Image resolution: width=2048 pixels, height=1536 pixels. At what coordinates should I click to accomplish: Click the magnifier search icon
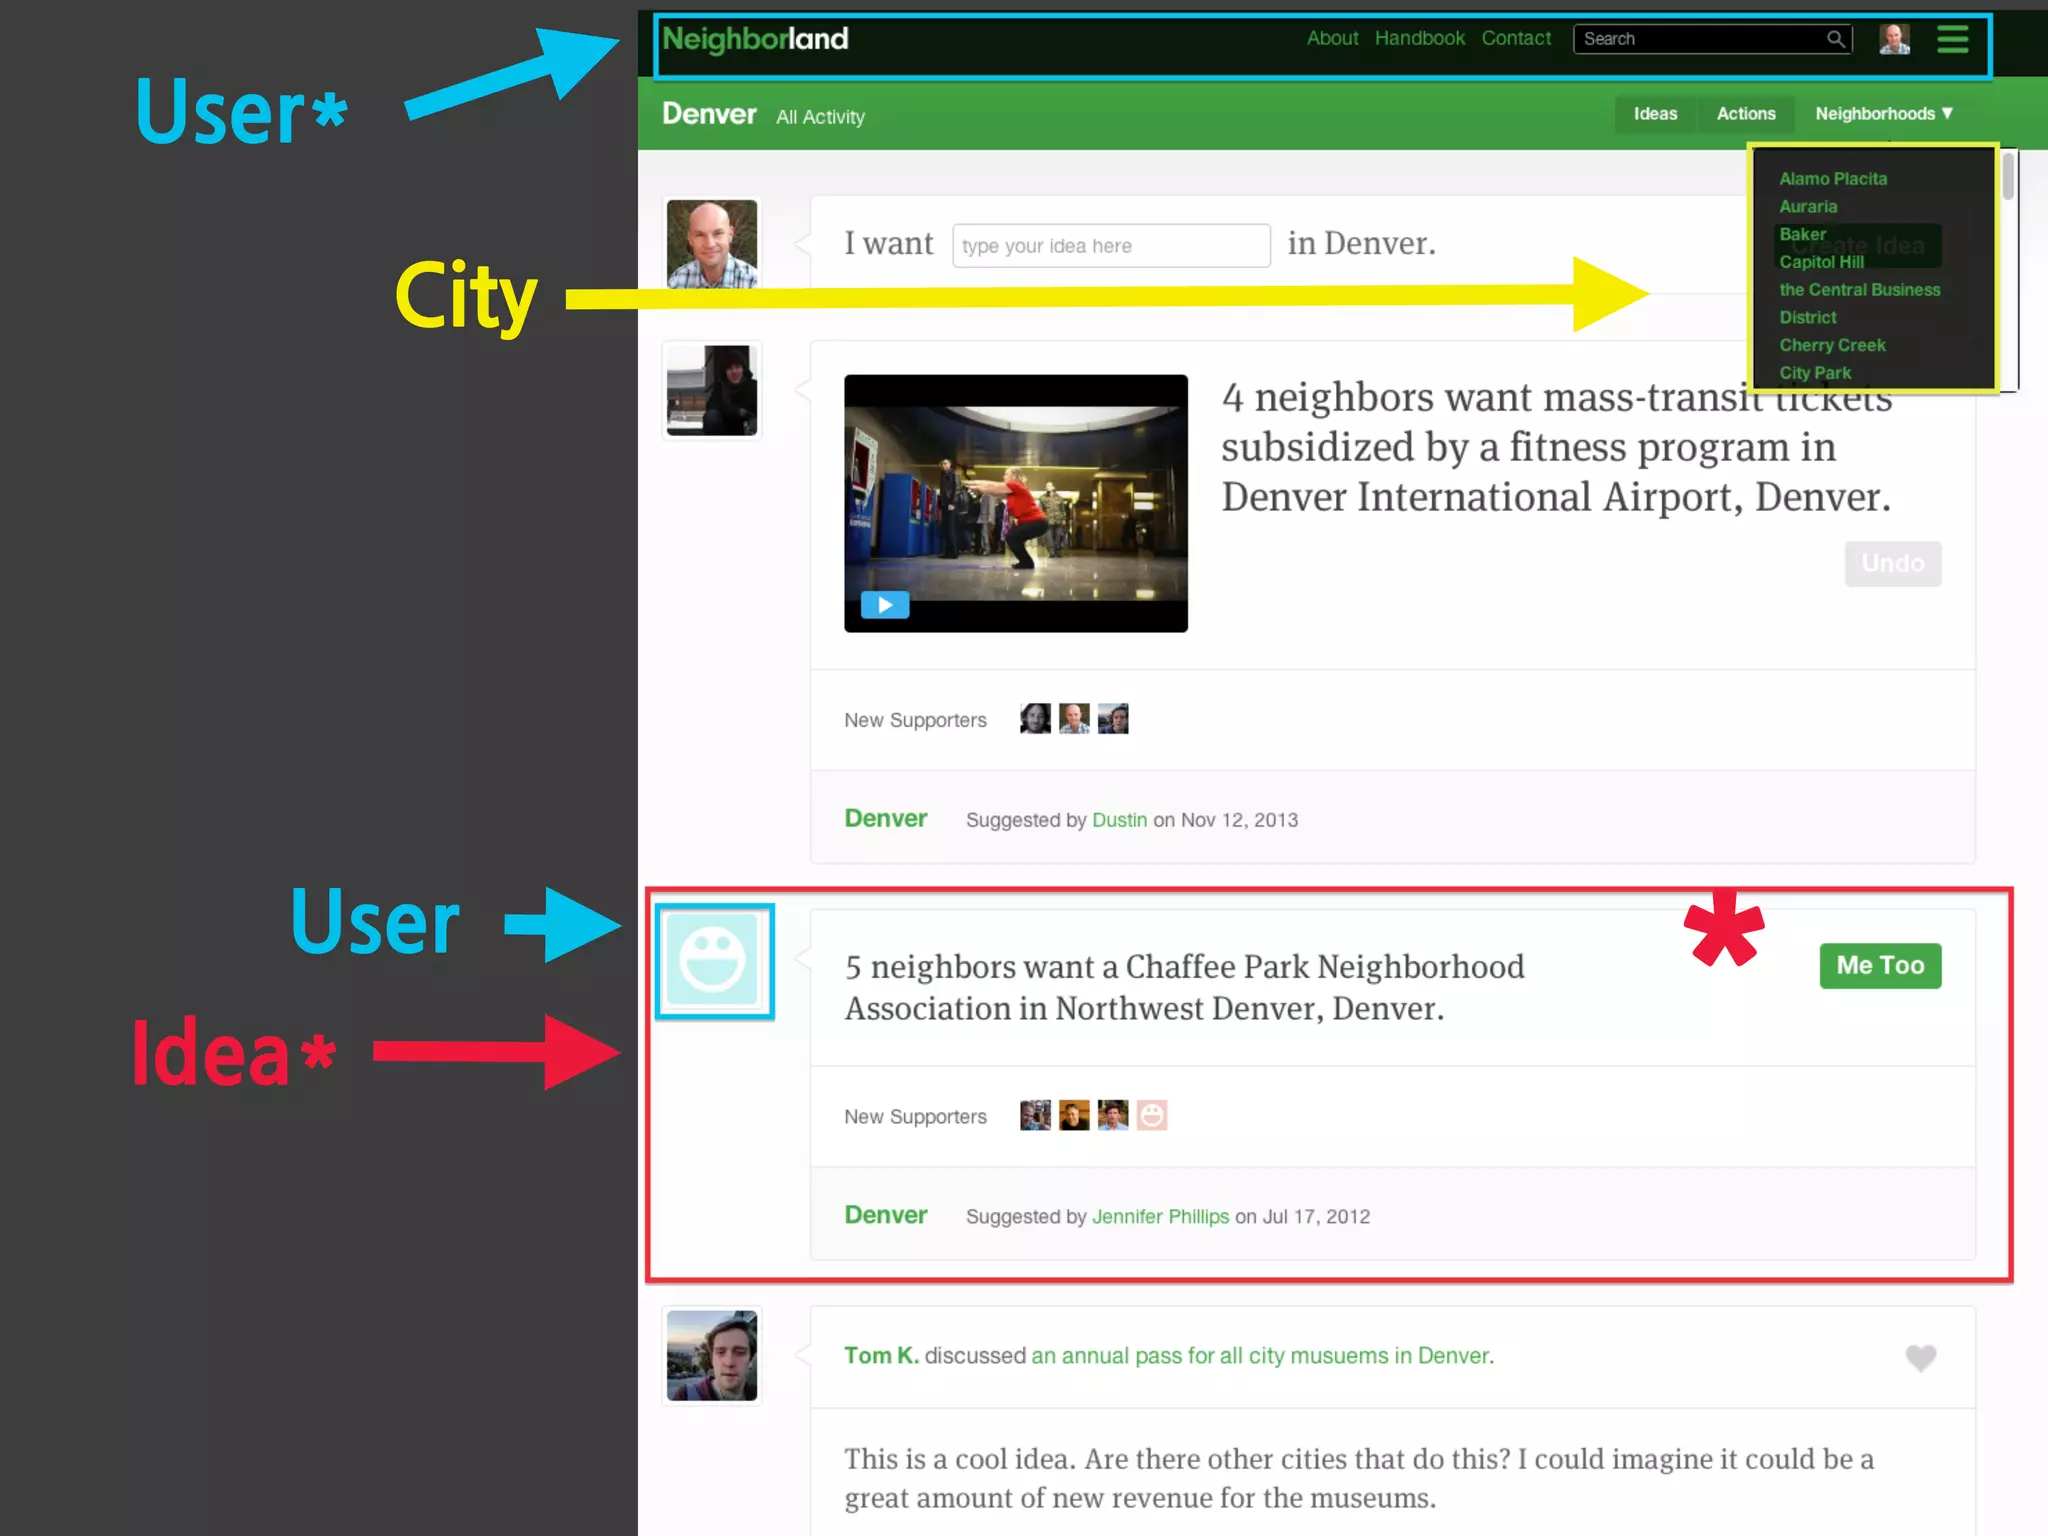1835,39
